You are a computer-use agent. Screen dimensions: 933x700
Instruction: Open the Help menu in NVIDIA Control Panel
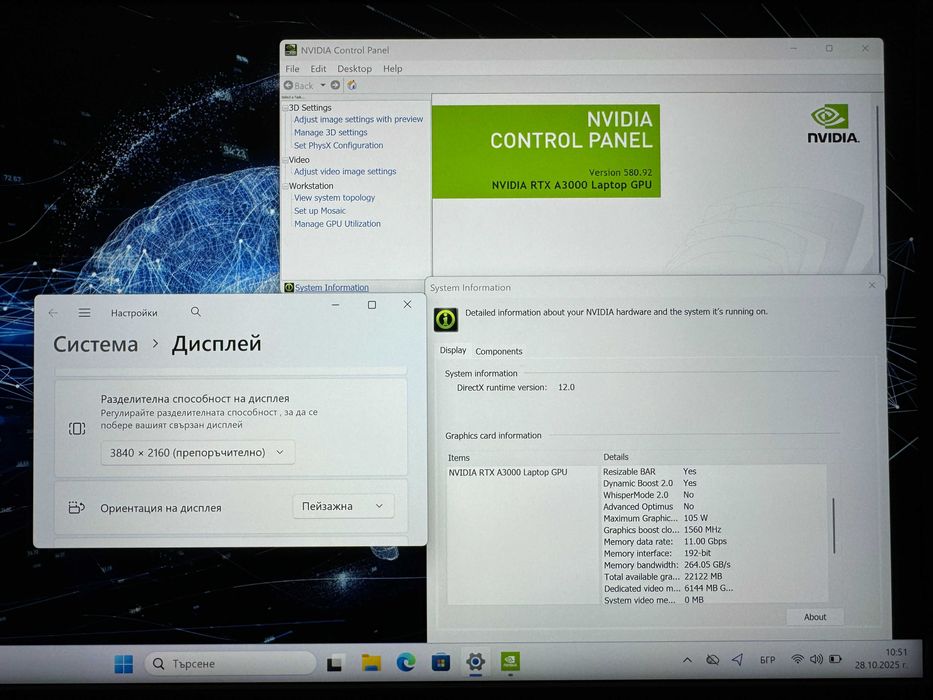point(392,69)
